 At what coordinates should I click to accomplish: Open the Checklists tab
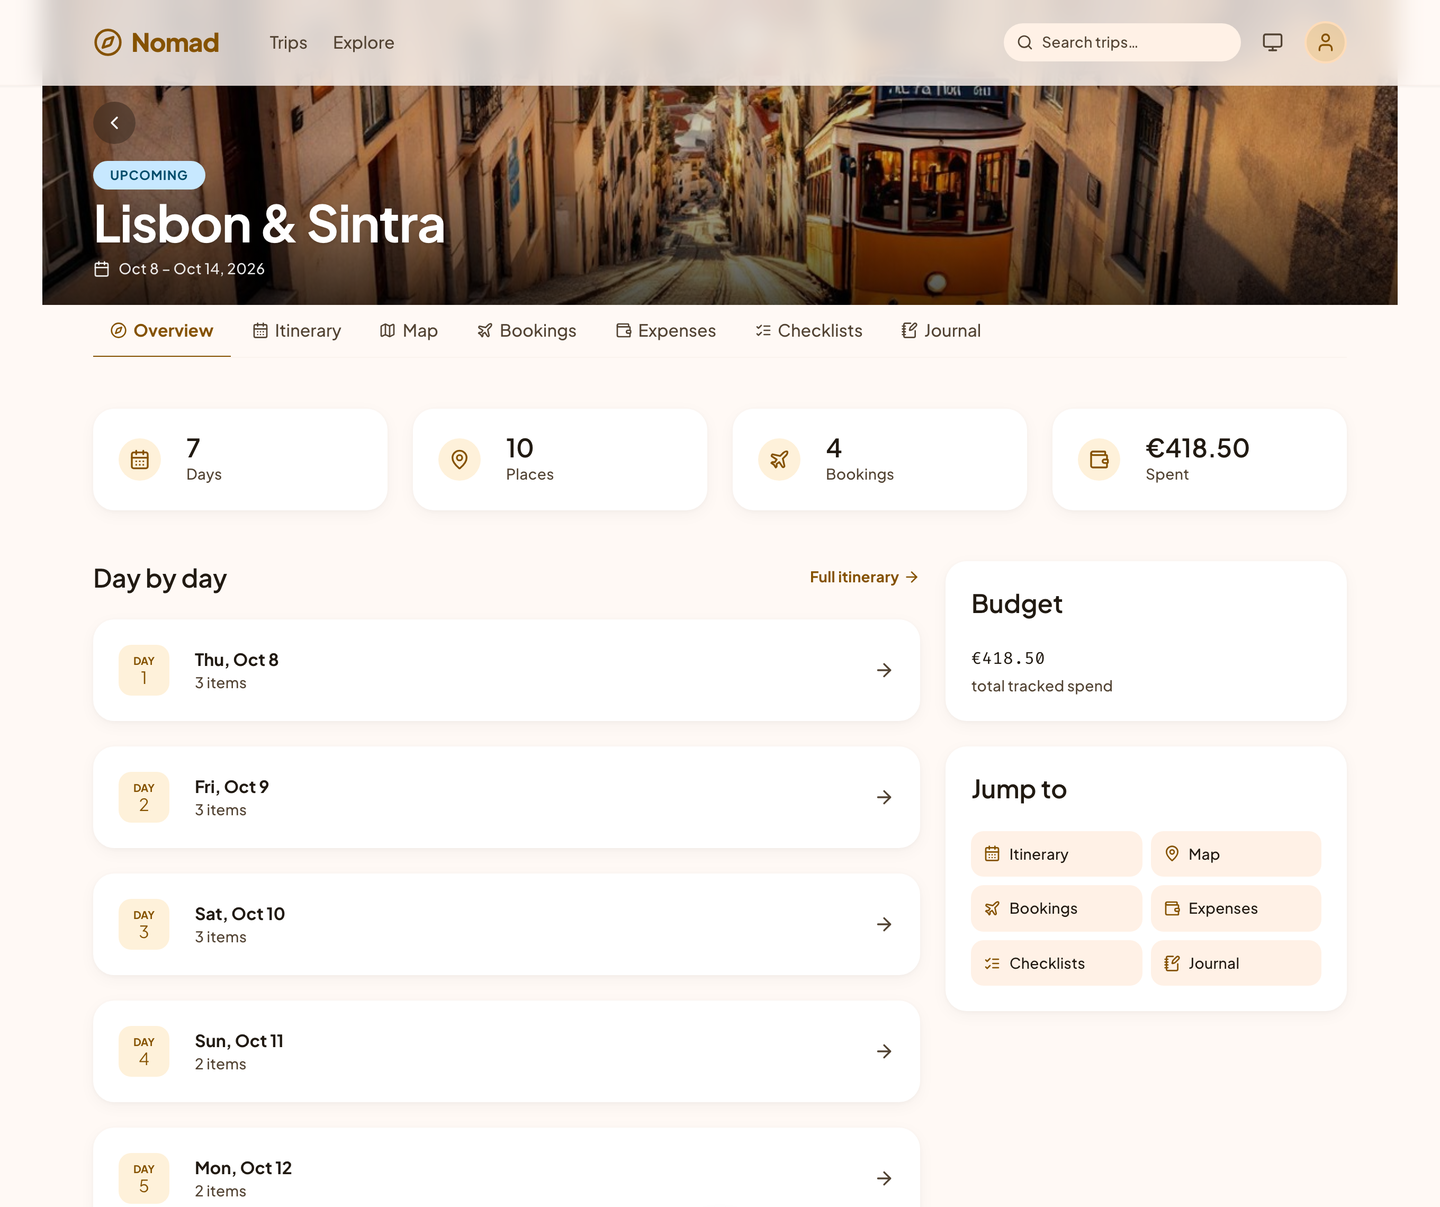(809, 331)
